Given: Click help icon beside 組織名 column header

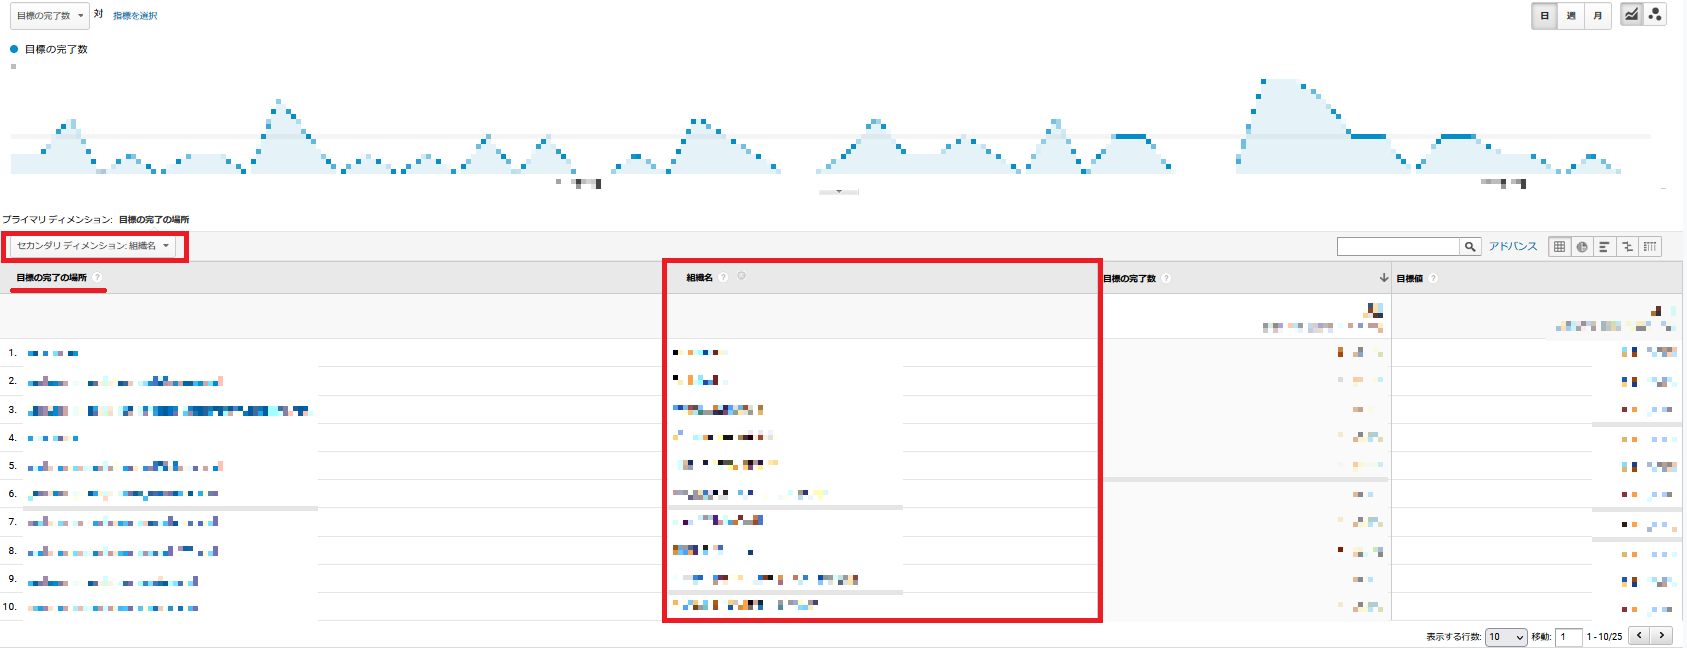Looking at the screenshot, I should point(723,278).
